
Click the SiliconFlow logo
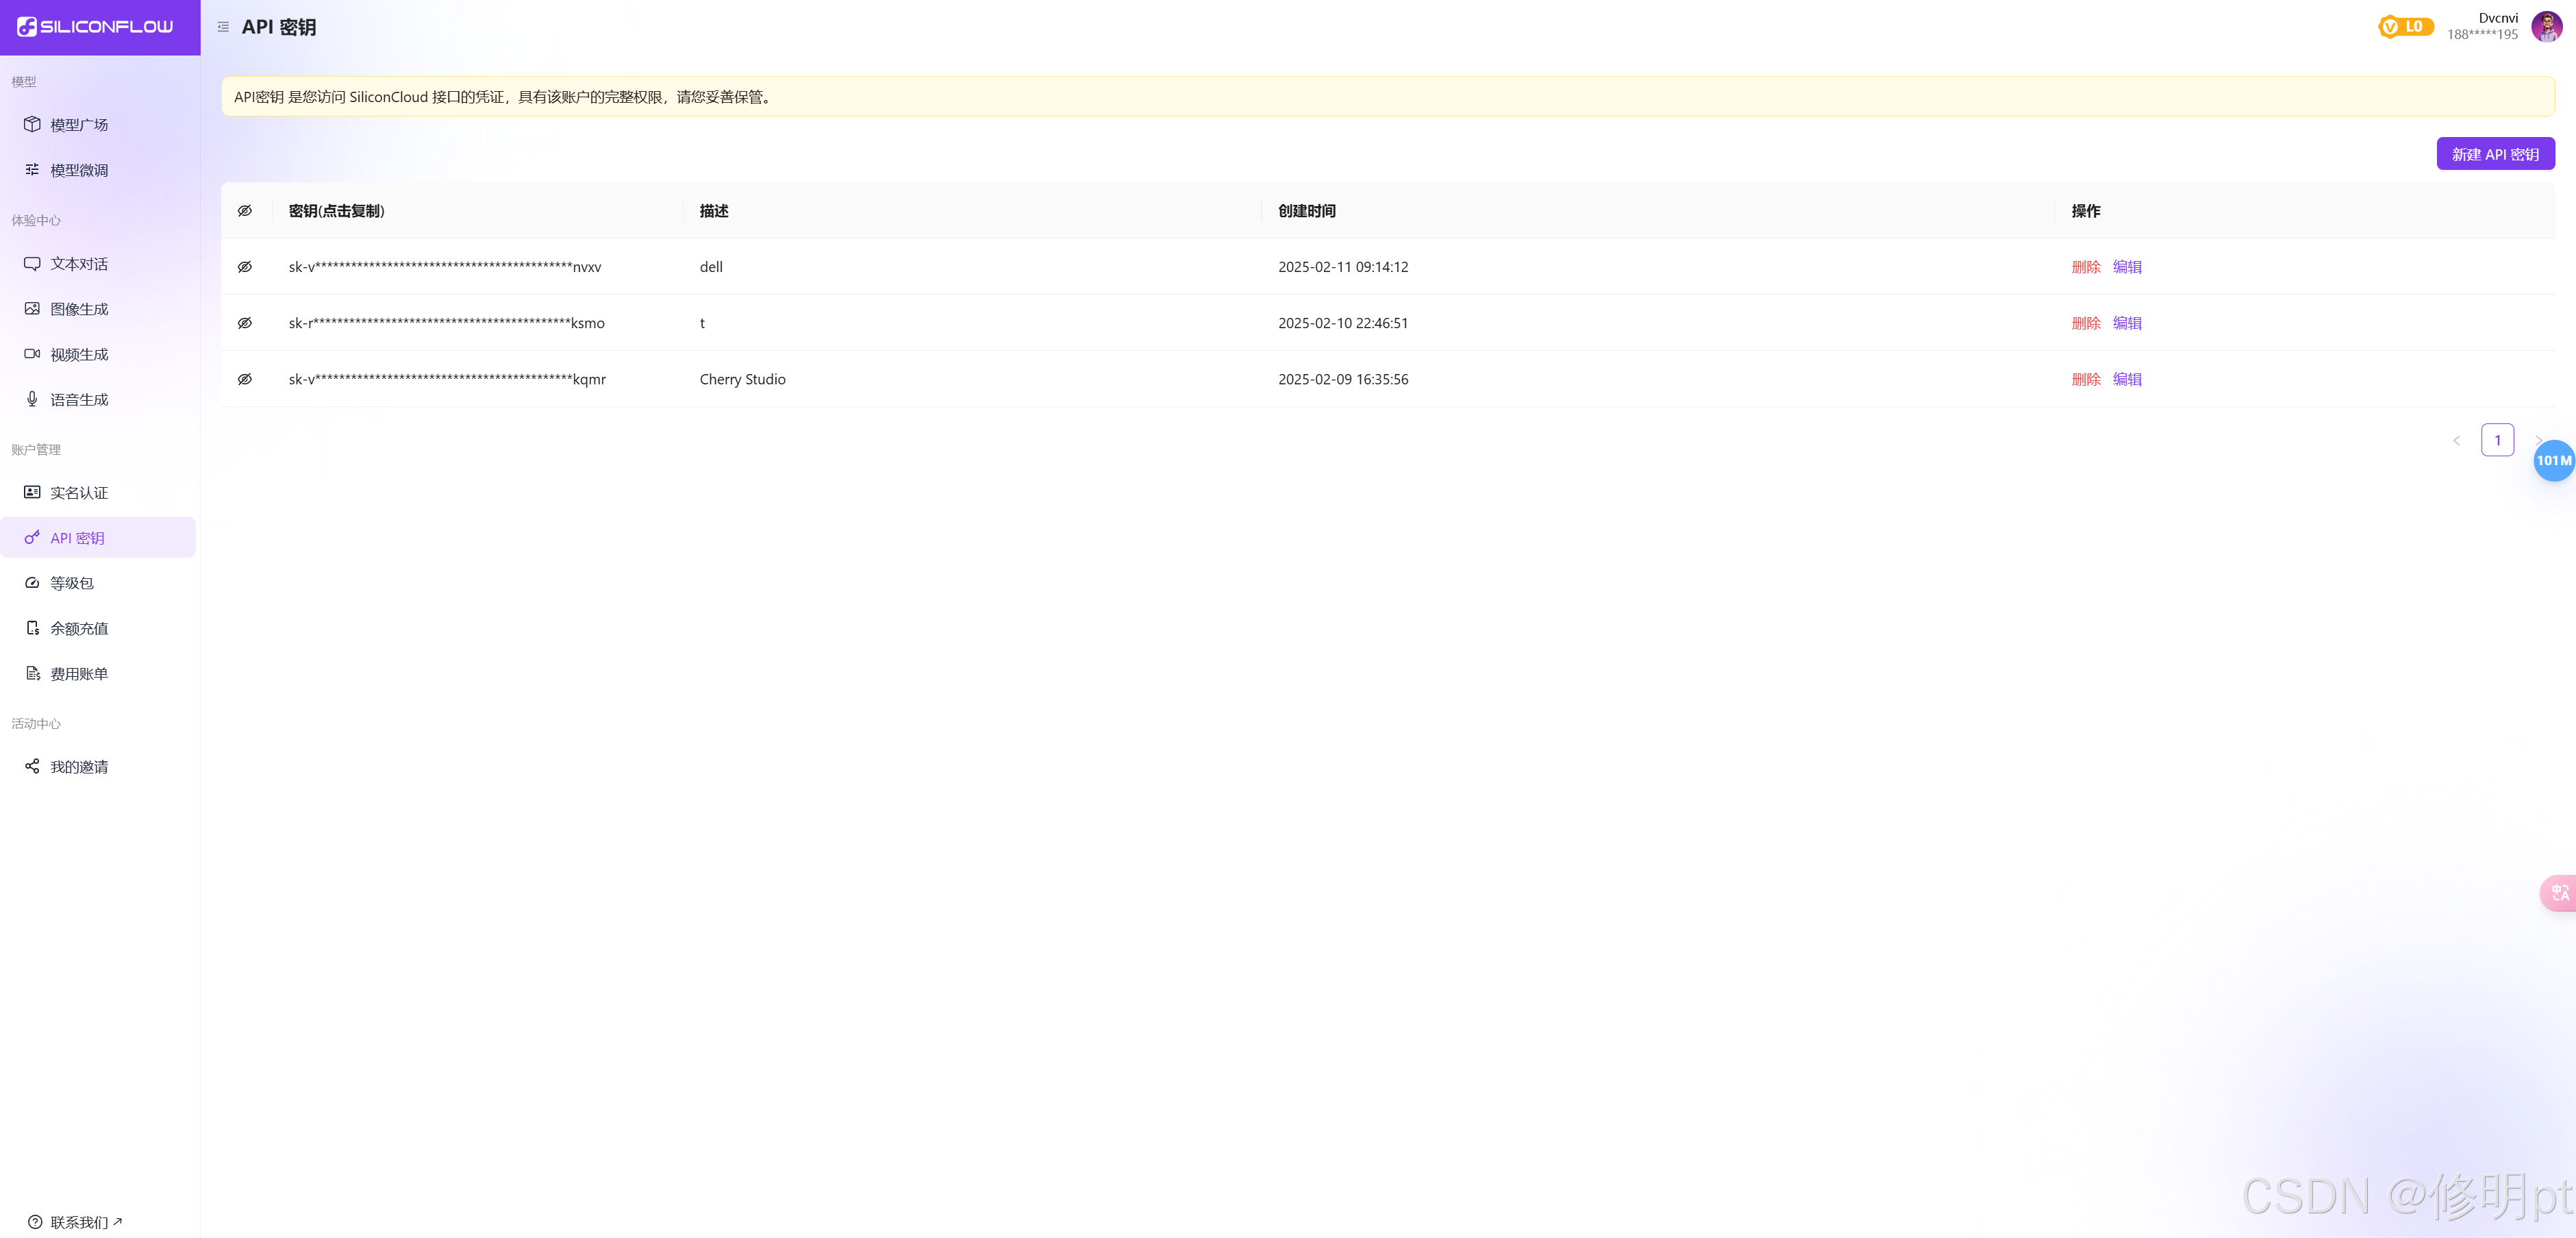click(95, 27)
